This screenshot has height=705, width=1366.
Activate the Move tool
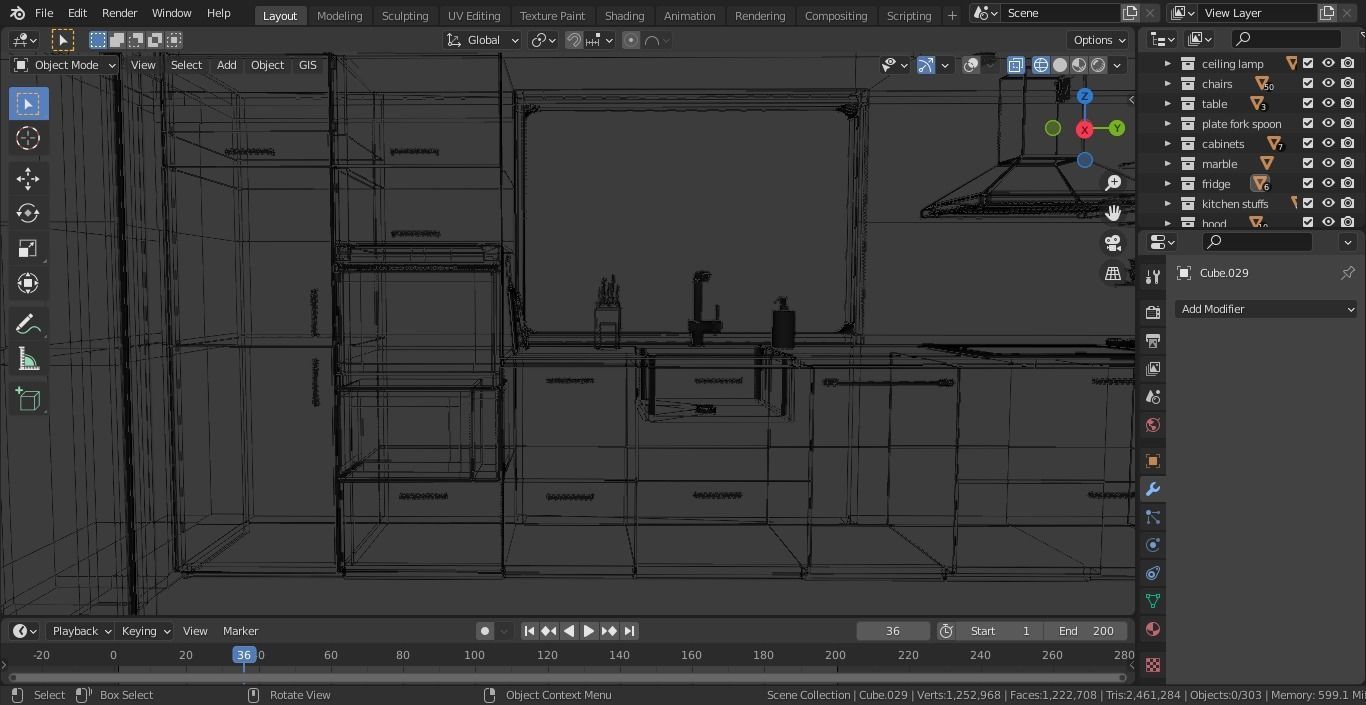[x=28, y=179]
